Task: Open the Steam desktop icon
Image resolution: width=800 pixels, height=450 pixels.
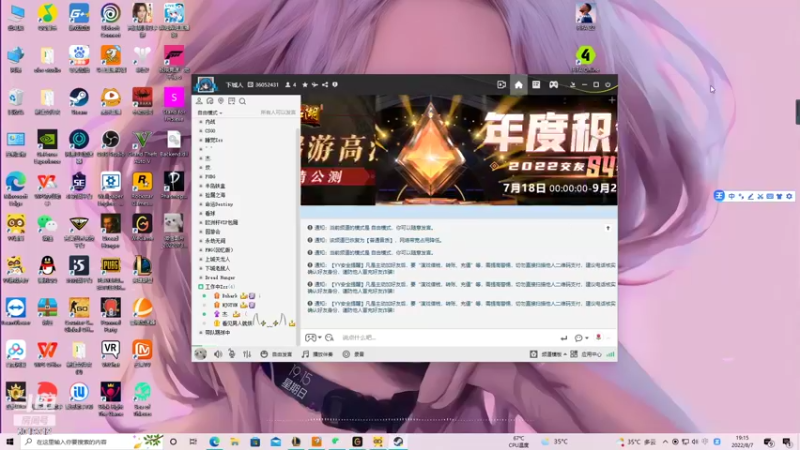Action: pos(79,102)
